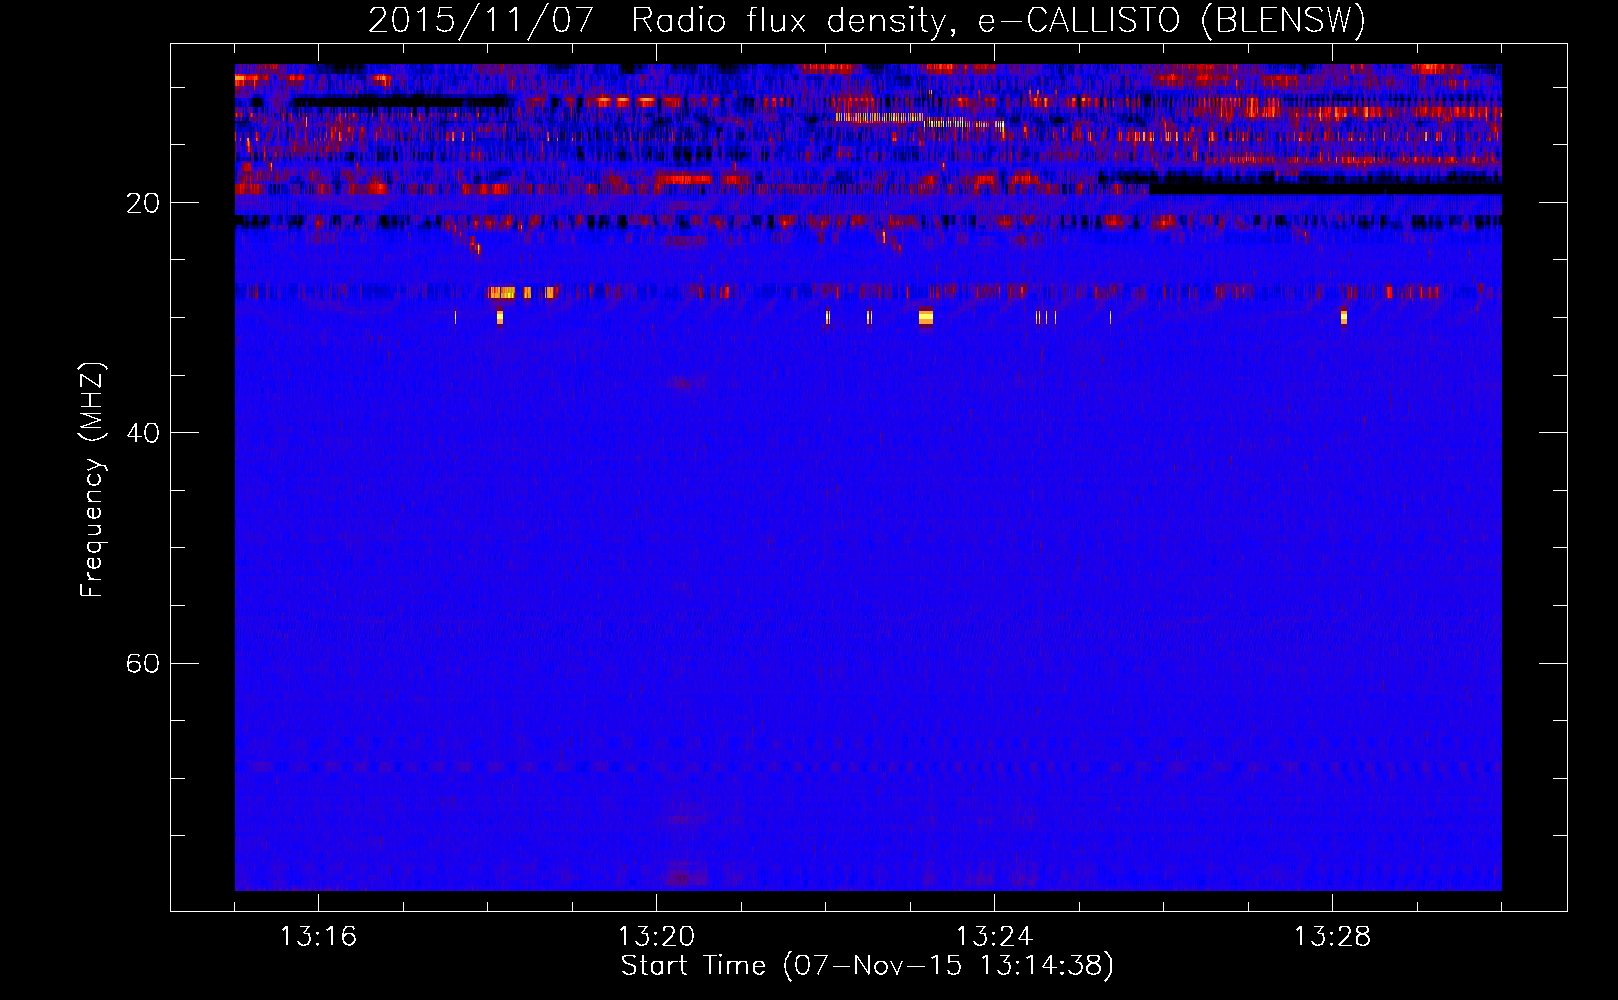Viewport: 1618px width, 1000px height.
Task: Click the 13:28 time tick label
Action: 1332,937
